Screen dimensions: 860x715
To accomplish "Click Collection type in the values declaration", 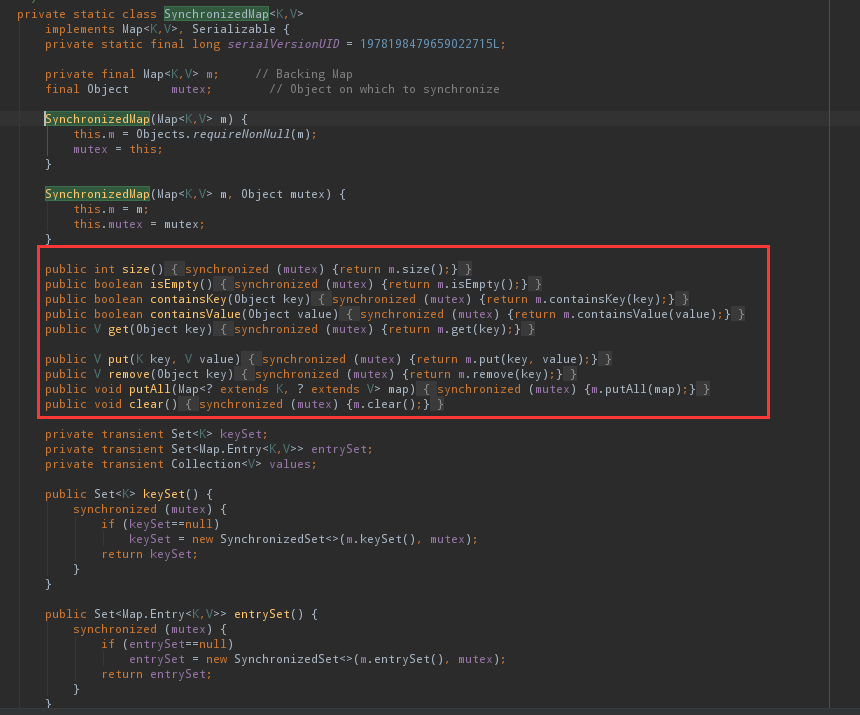I will pos(206,464).
